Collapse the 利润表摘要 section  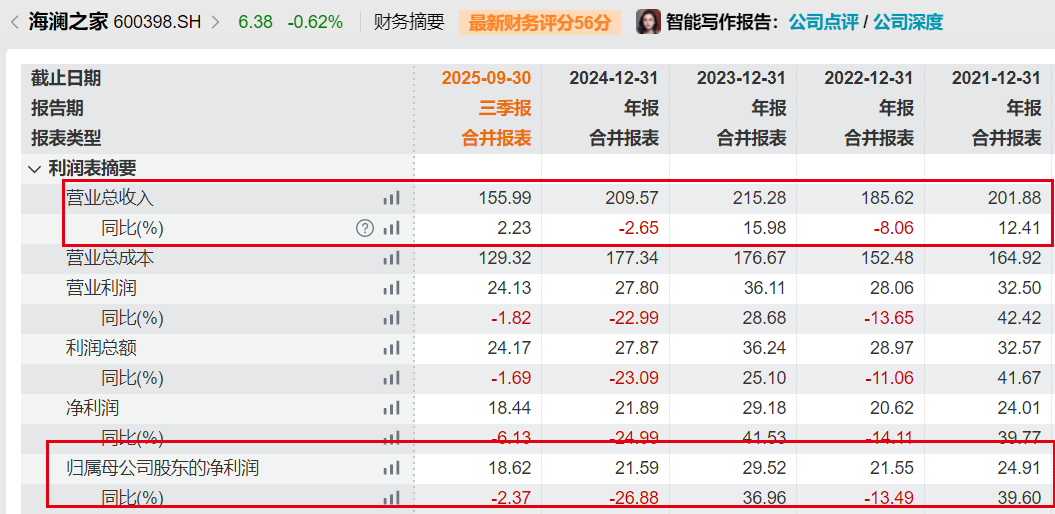tap(35, 169)
